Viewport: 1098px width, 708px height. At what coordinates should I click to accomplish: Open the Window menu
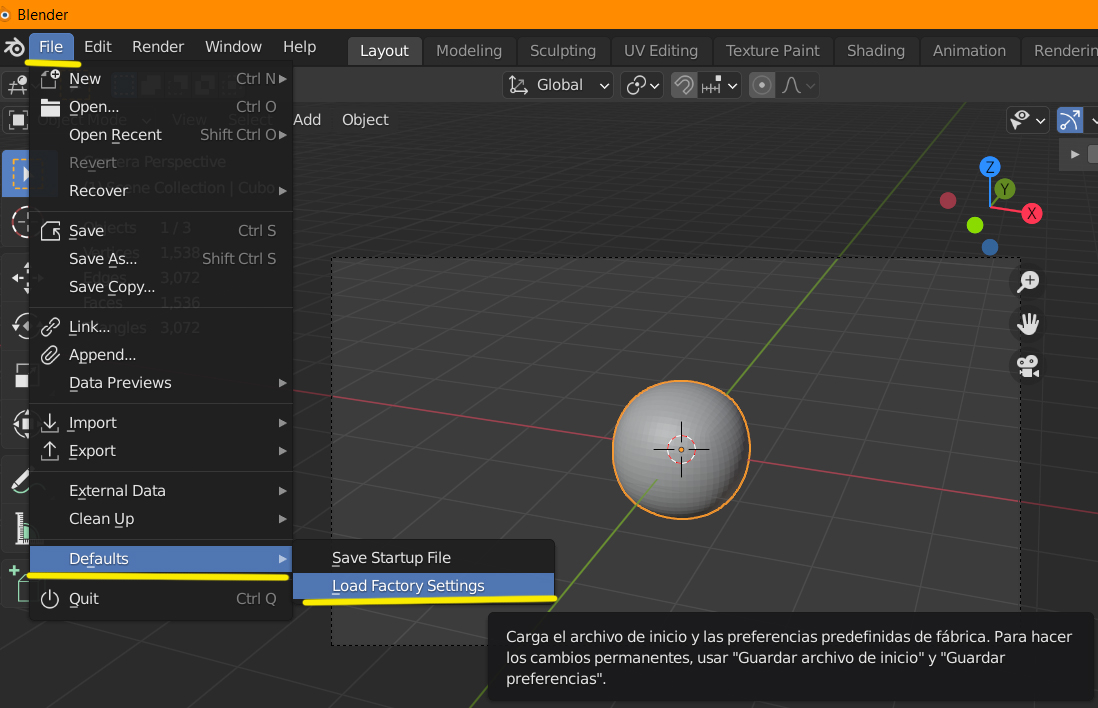233,47
